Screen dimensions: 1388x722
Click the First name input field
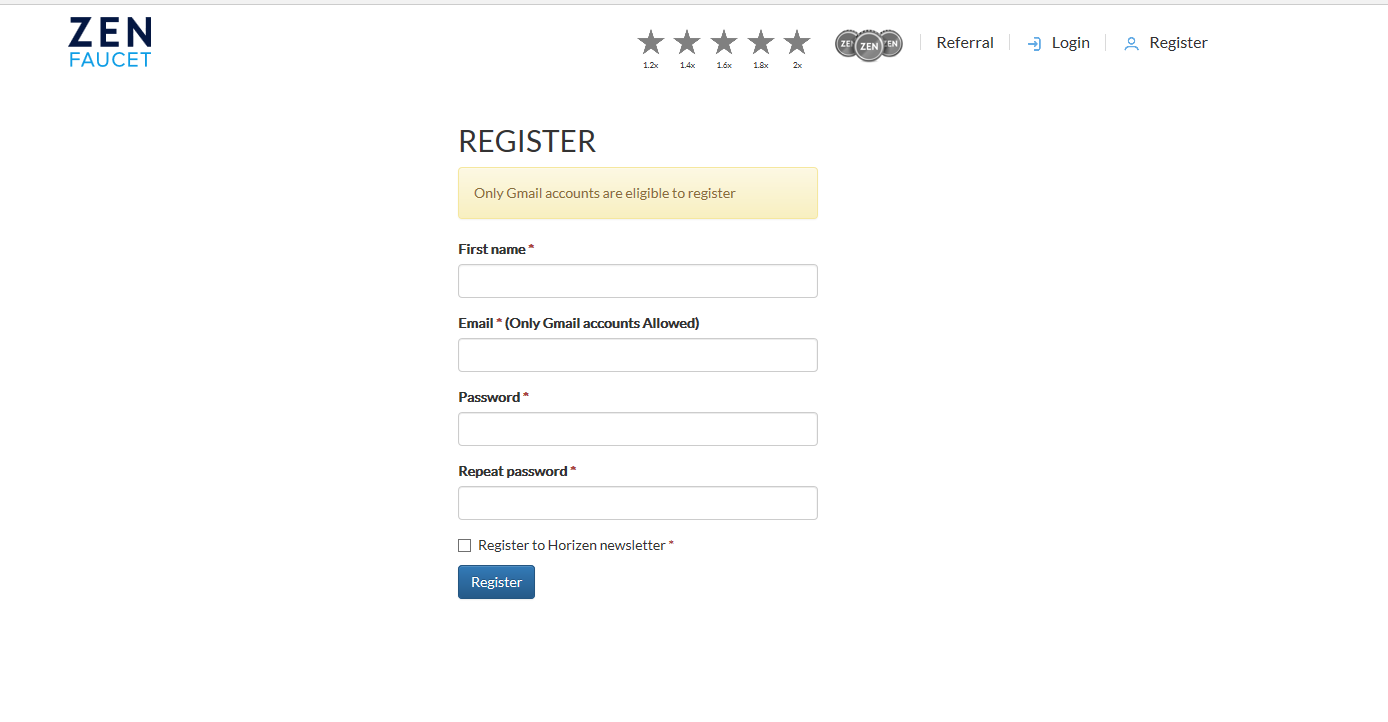coord(638,281)
